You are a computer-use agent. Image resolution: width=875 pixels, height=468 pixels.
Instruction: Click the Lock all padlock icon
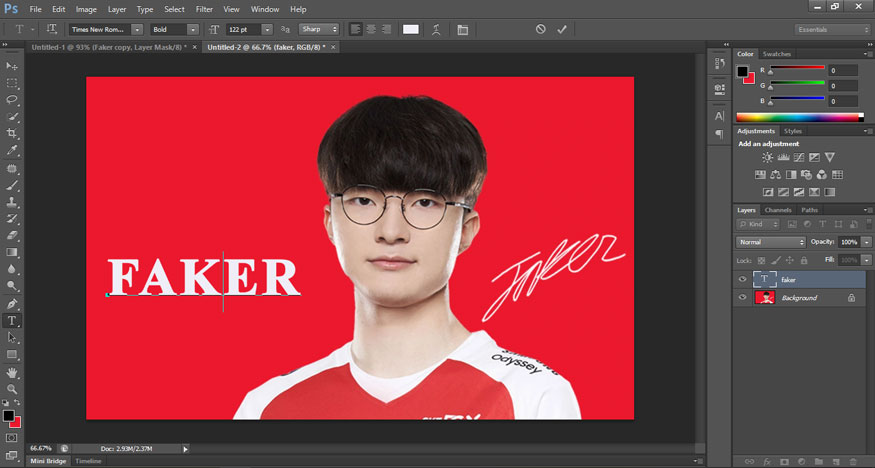(x=804, y=260)
